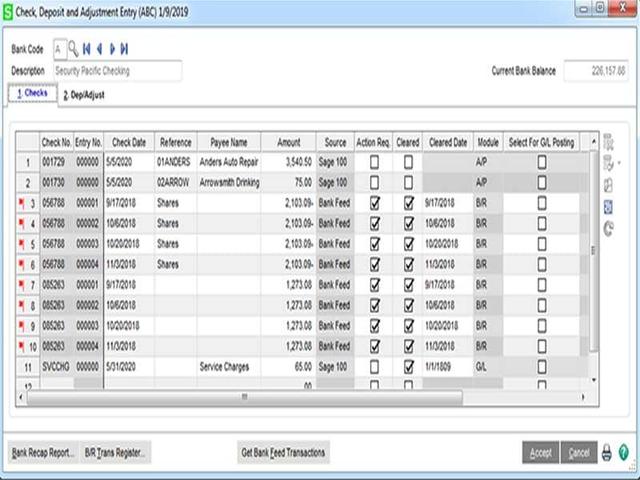Open help with the question mark icon

624,453
